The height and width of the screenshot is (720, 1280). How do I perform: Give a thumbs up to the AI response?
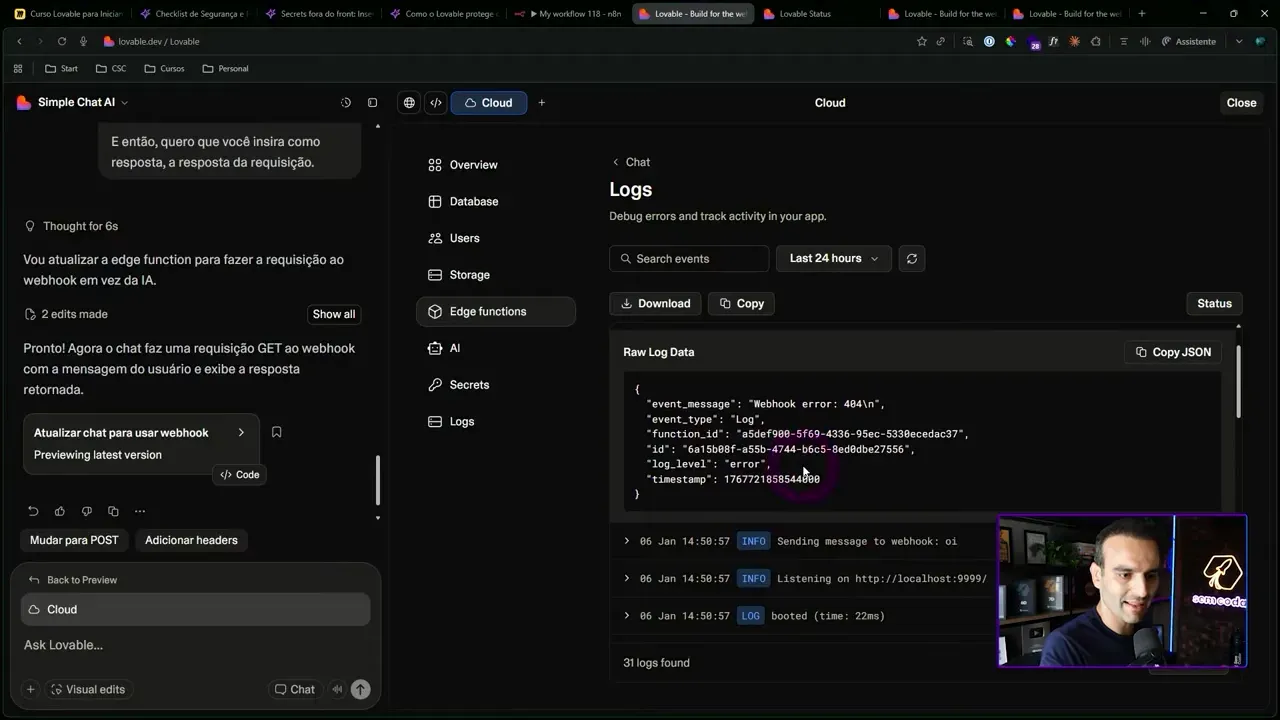pyautogui.click(x=60, y=510)
